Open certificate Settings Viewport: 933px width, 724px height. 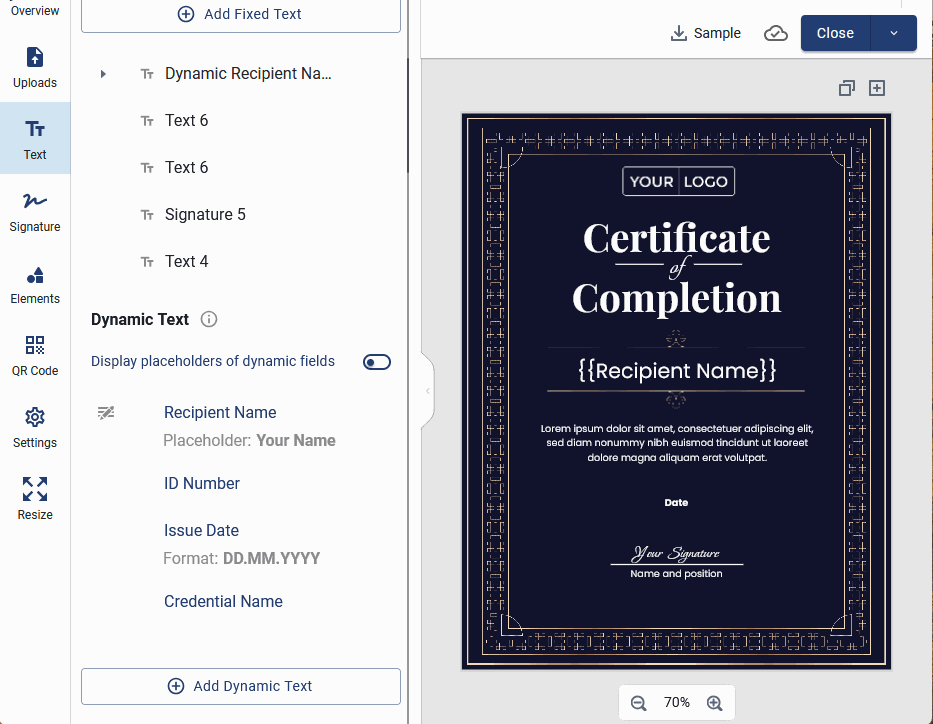point(34,428)
